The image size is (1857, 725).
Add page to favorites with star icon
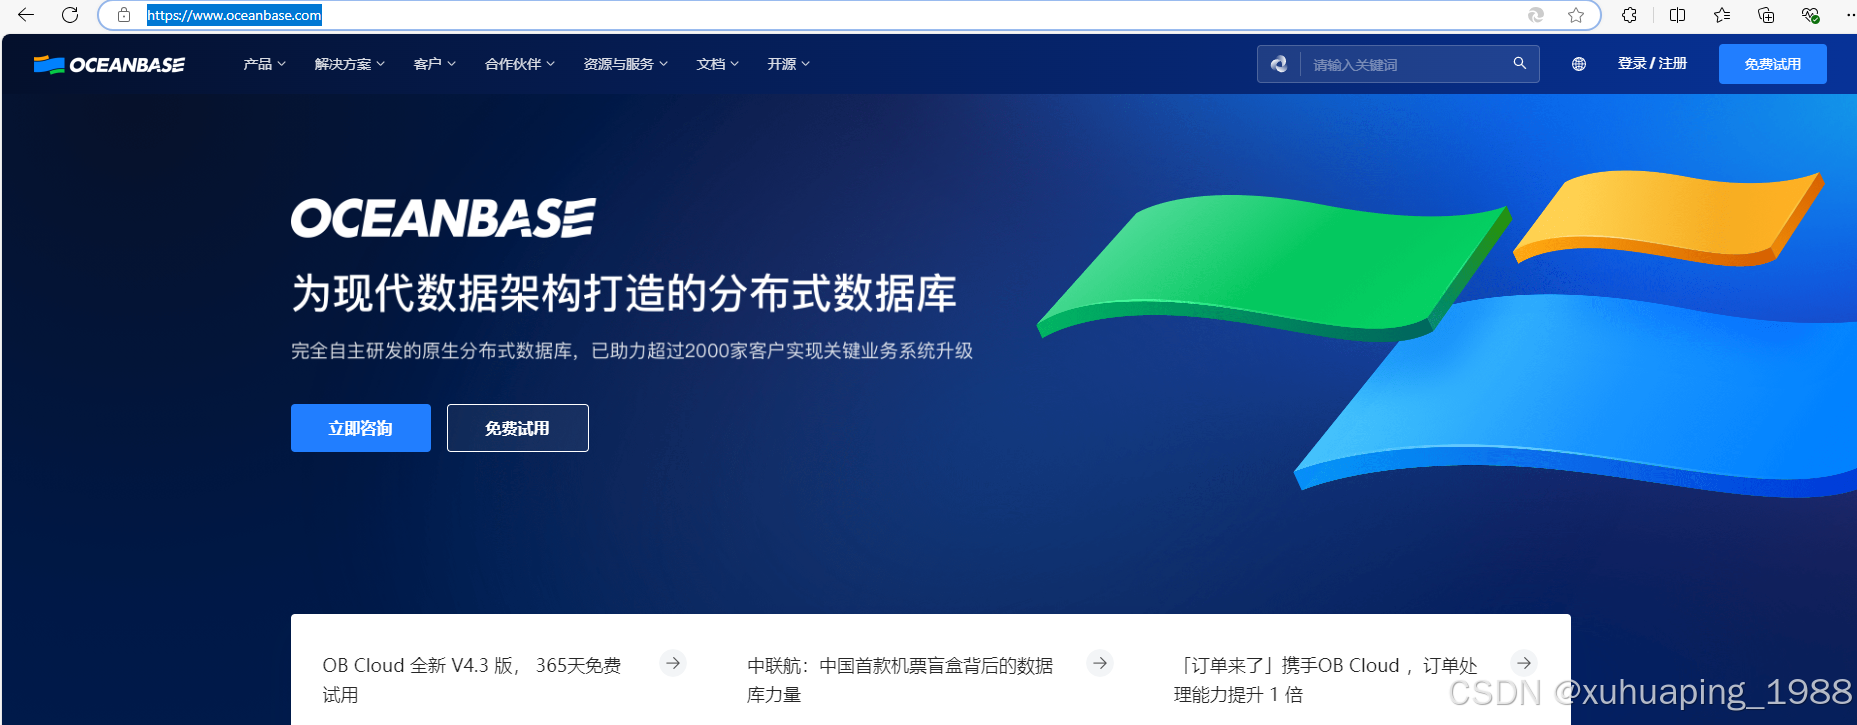coord(1576,15)
